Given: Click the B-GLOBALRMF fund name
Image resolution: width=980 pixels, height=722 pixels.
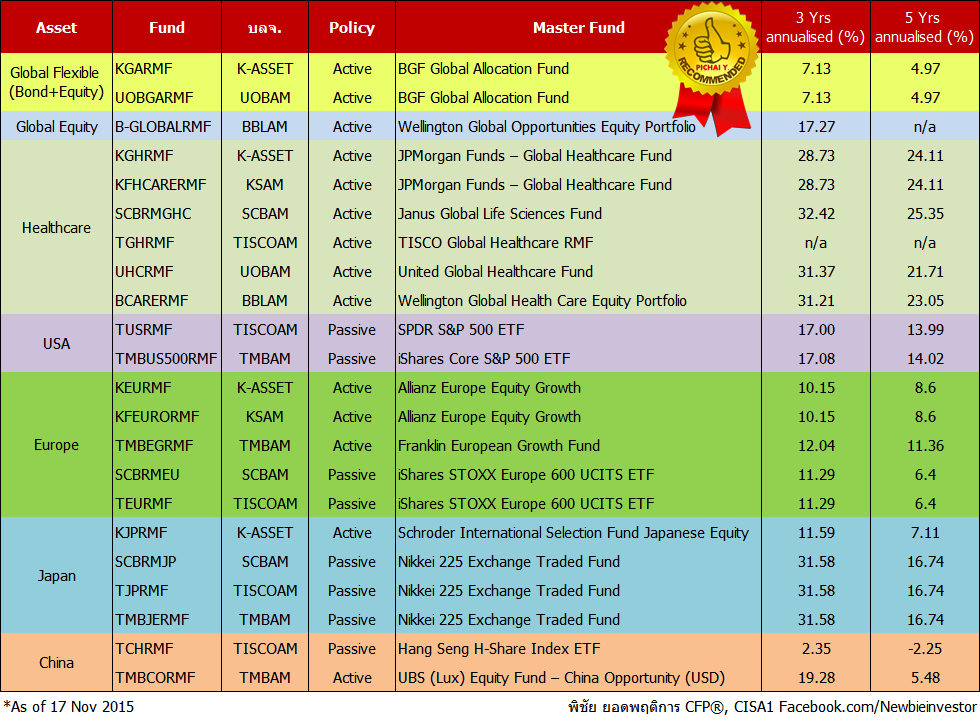Looking at the screenshot, I should [163, 127].
